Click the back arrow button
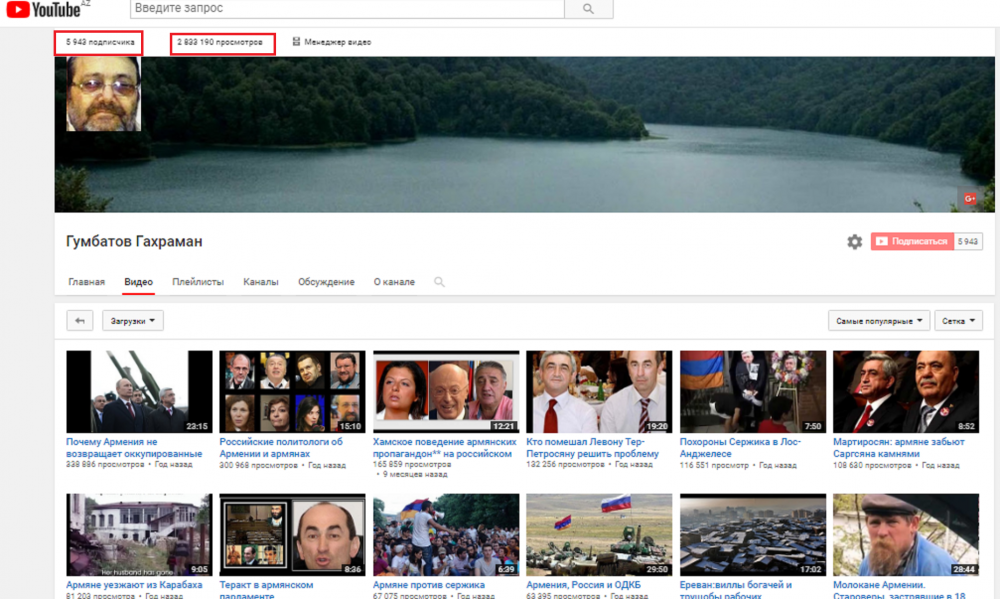Viewport: 1000px width, 599px height. click(80, 321)
